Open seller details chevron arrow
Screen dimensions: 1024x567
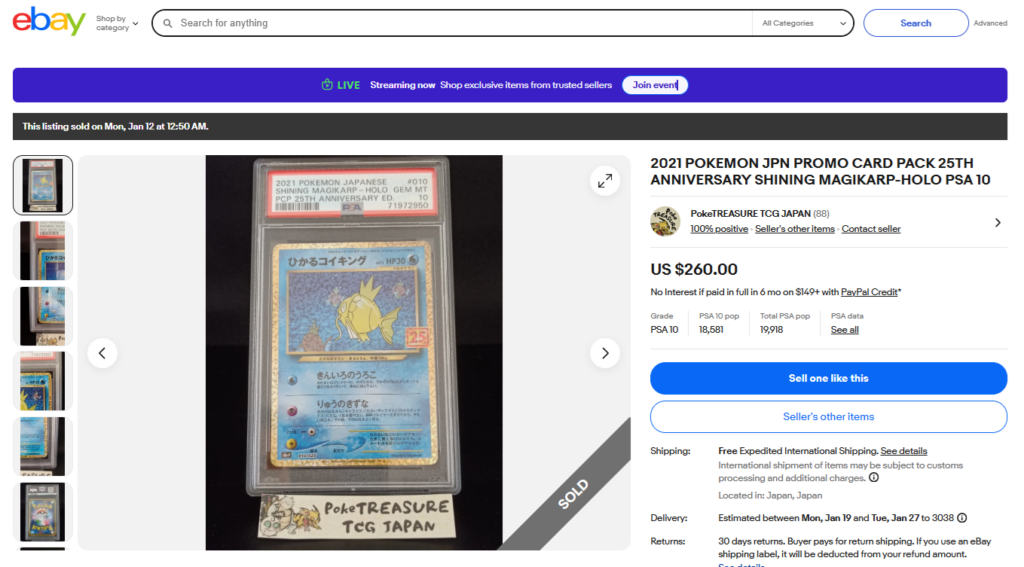pyautogui.click(x=998, y=223)
